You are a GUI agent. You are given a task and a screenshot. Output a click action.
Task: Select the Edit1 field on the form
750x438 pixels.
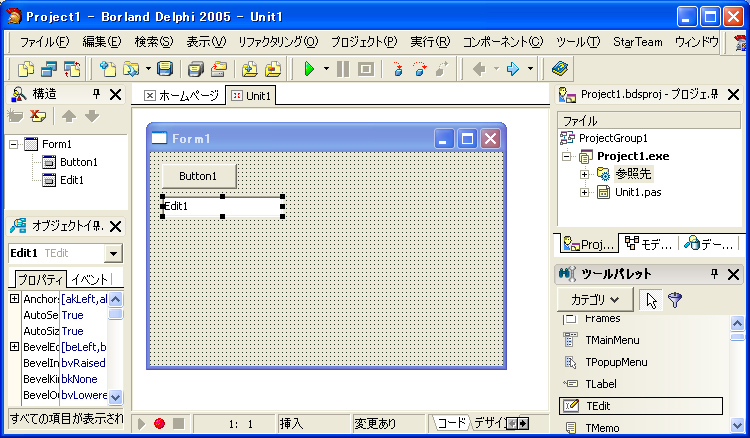coord(222,206)
